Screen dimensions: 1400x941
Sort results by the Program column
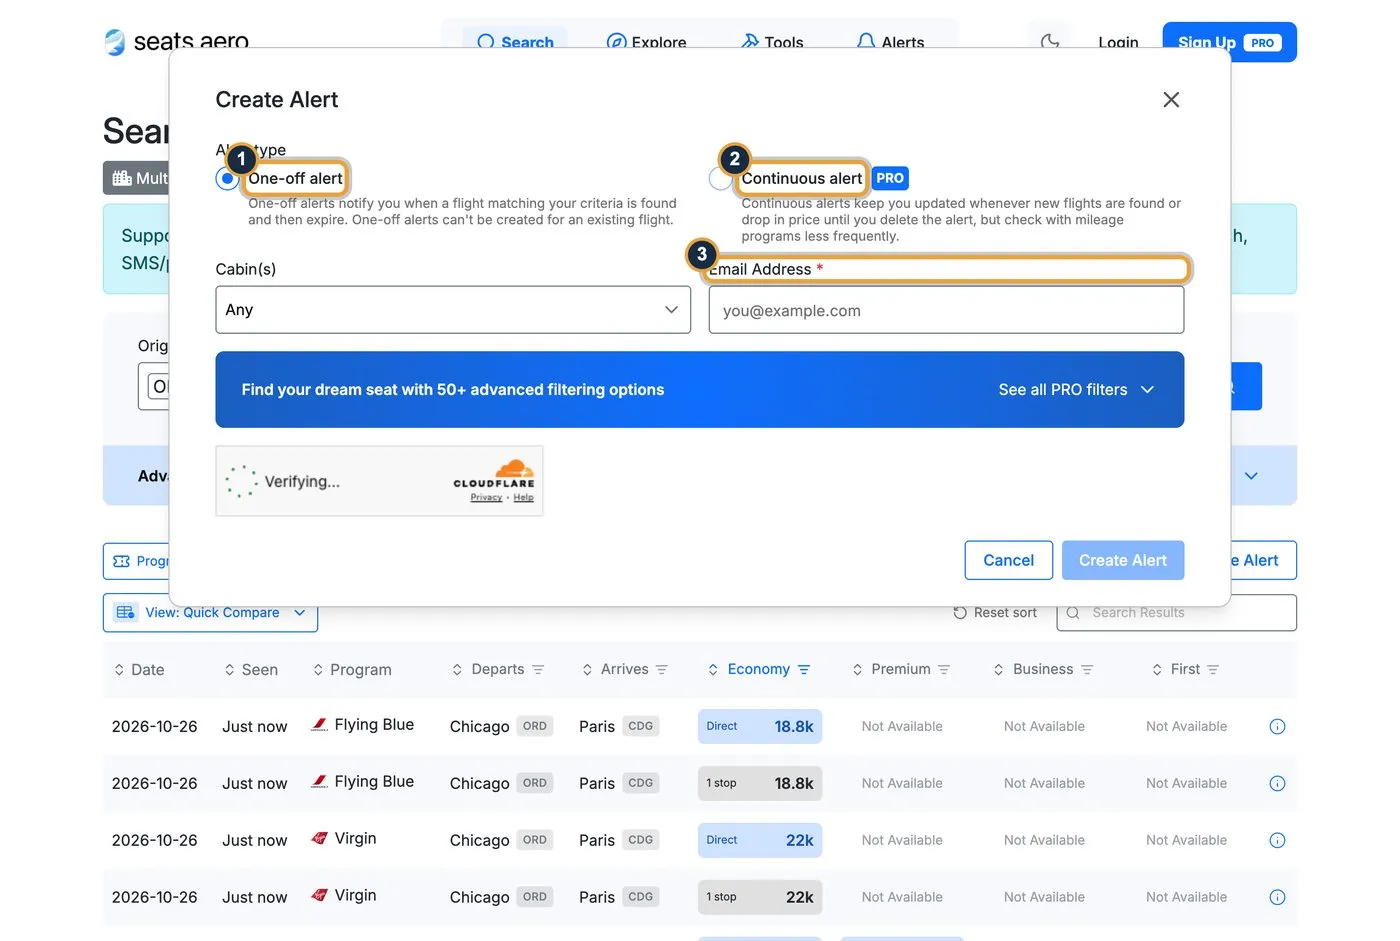(x=352, y=670)
